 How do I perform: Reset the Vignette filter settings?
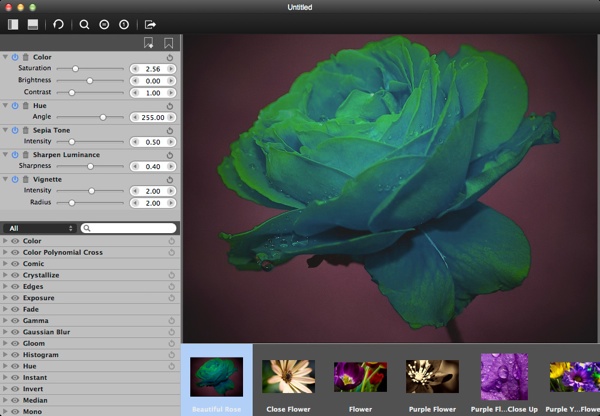click(170, 179)
